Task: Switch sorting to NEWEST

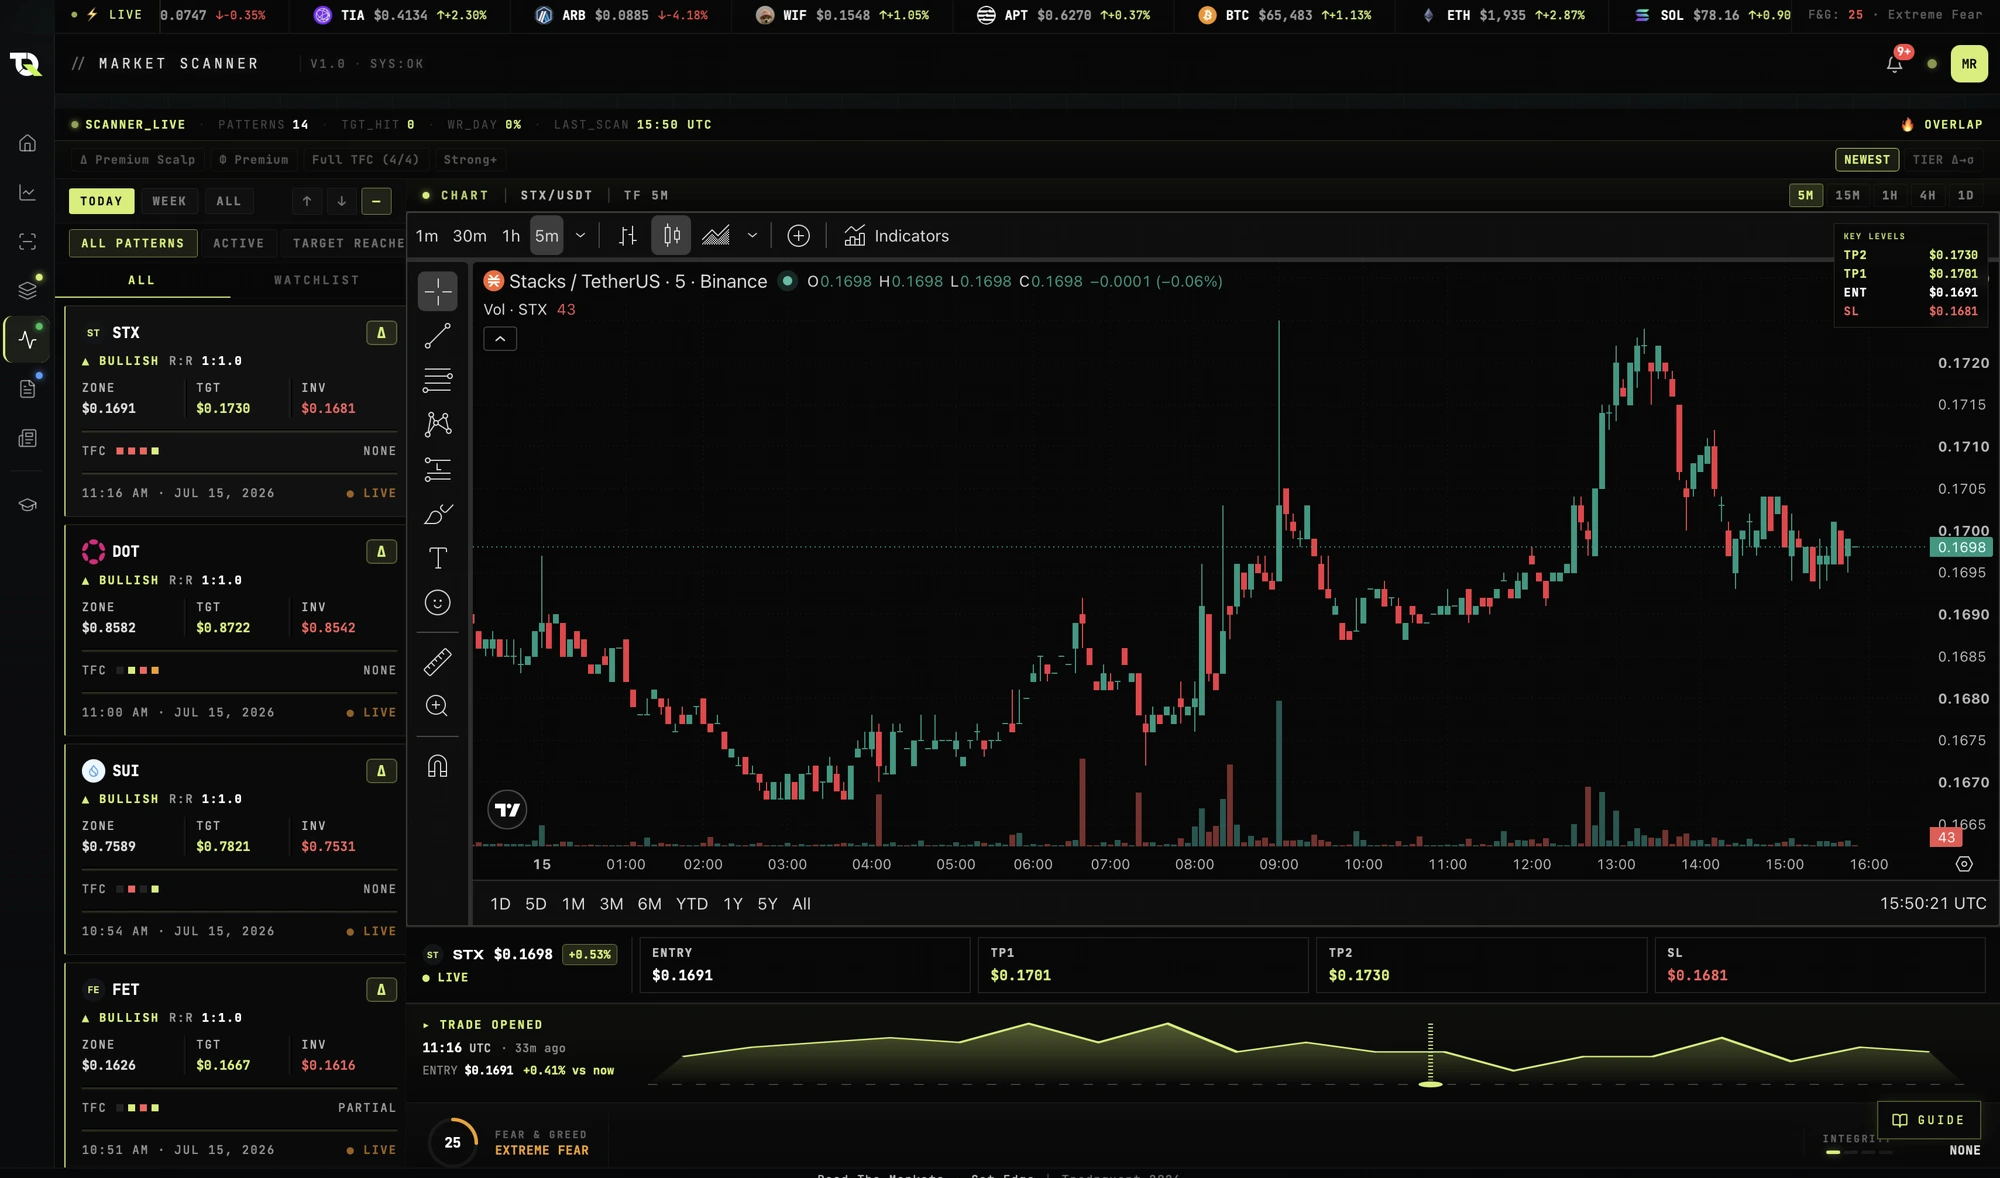Action: 1867,160
